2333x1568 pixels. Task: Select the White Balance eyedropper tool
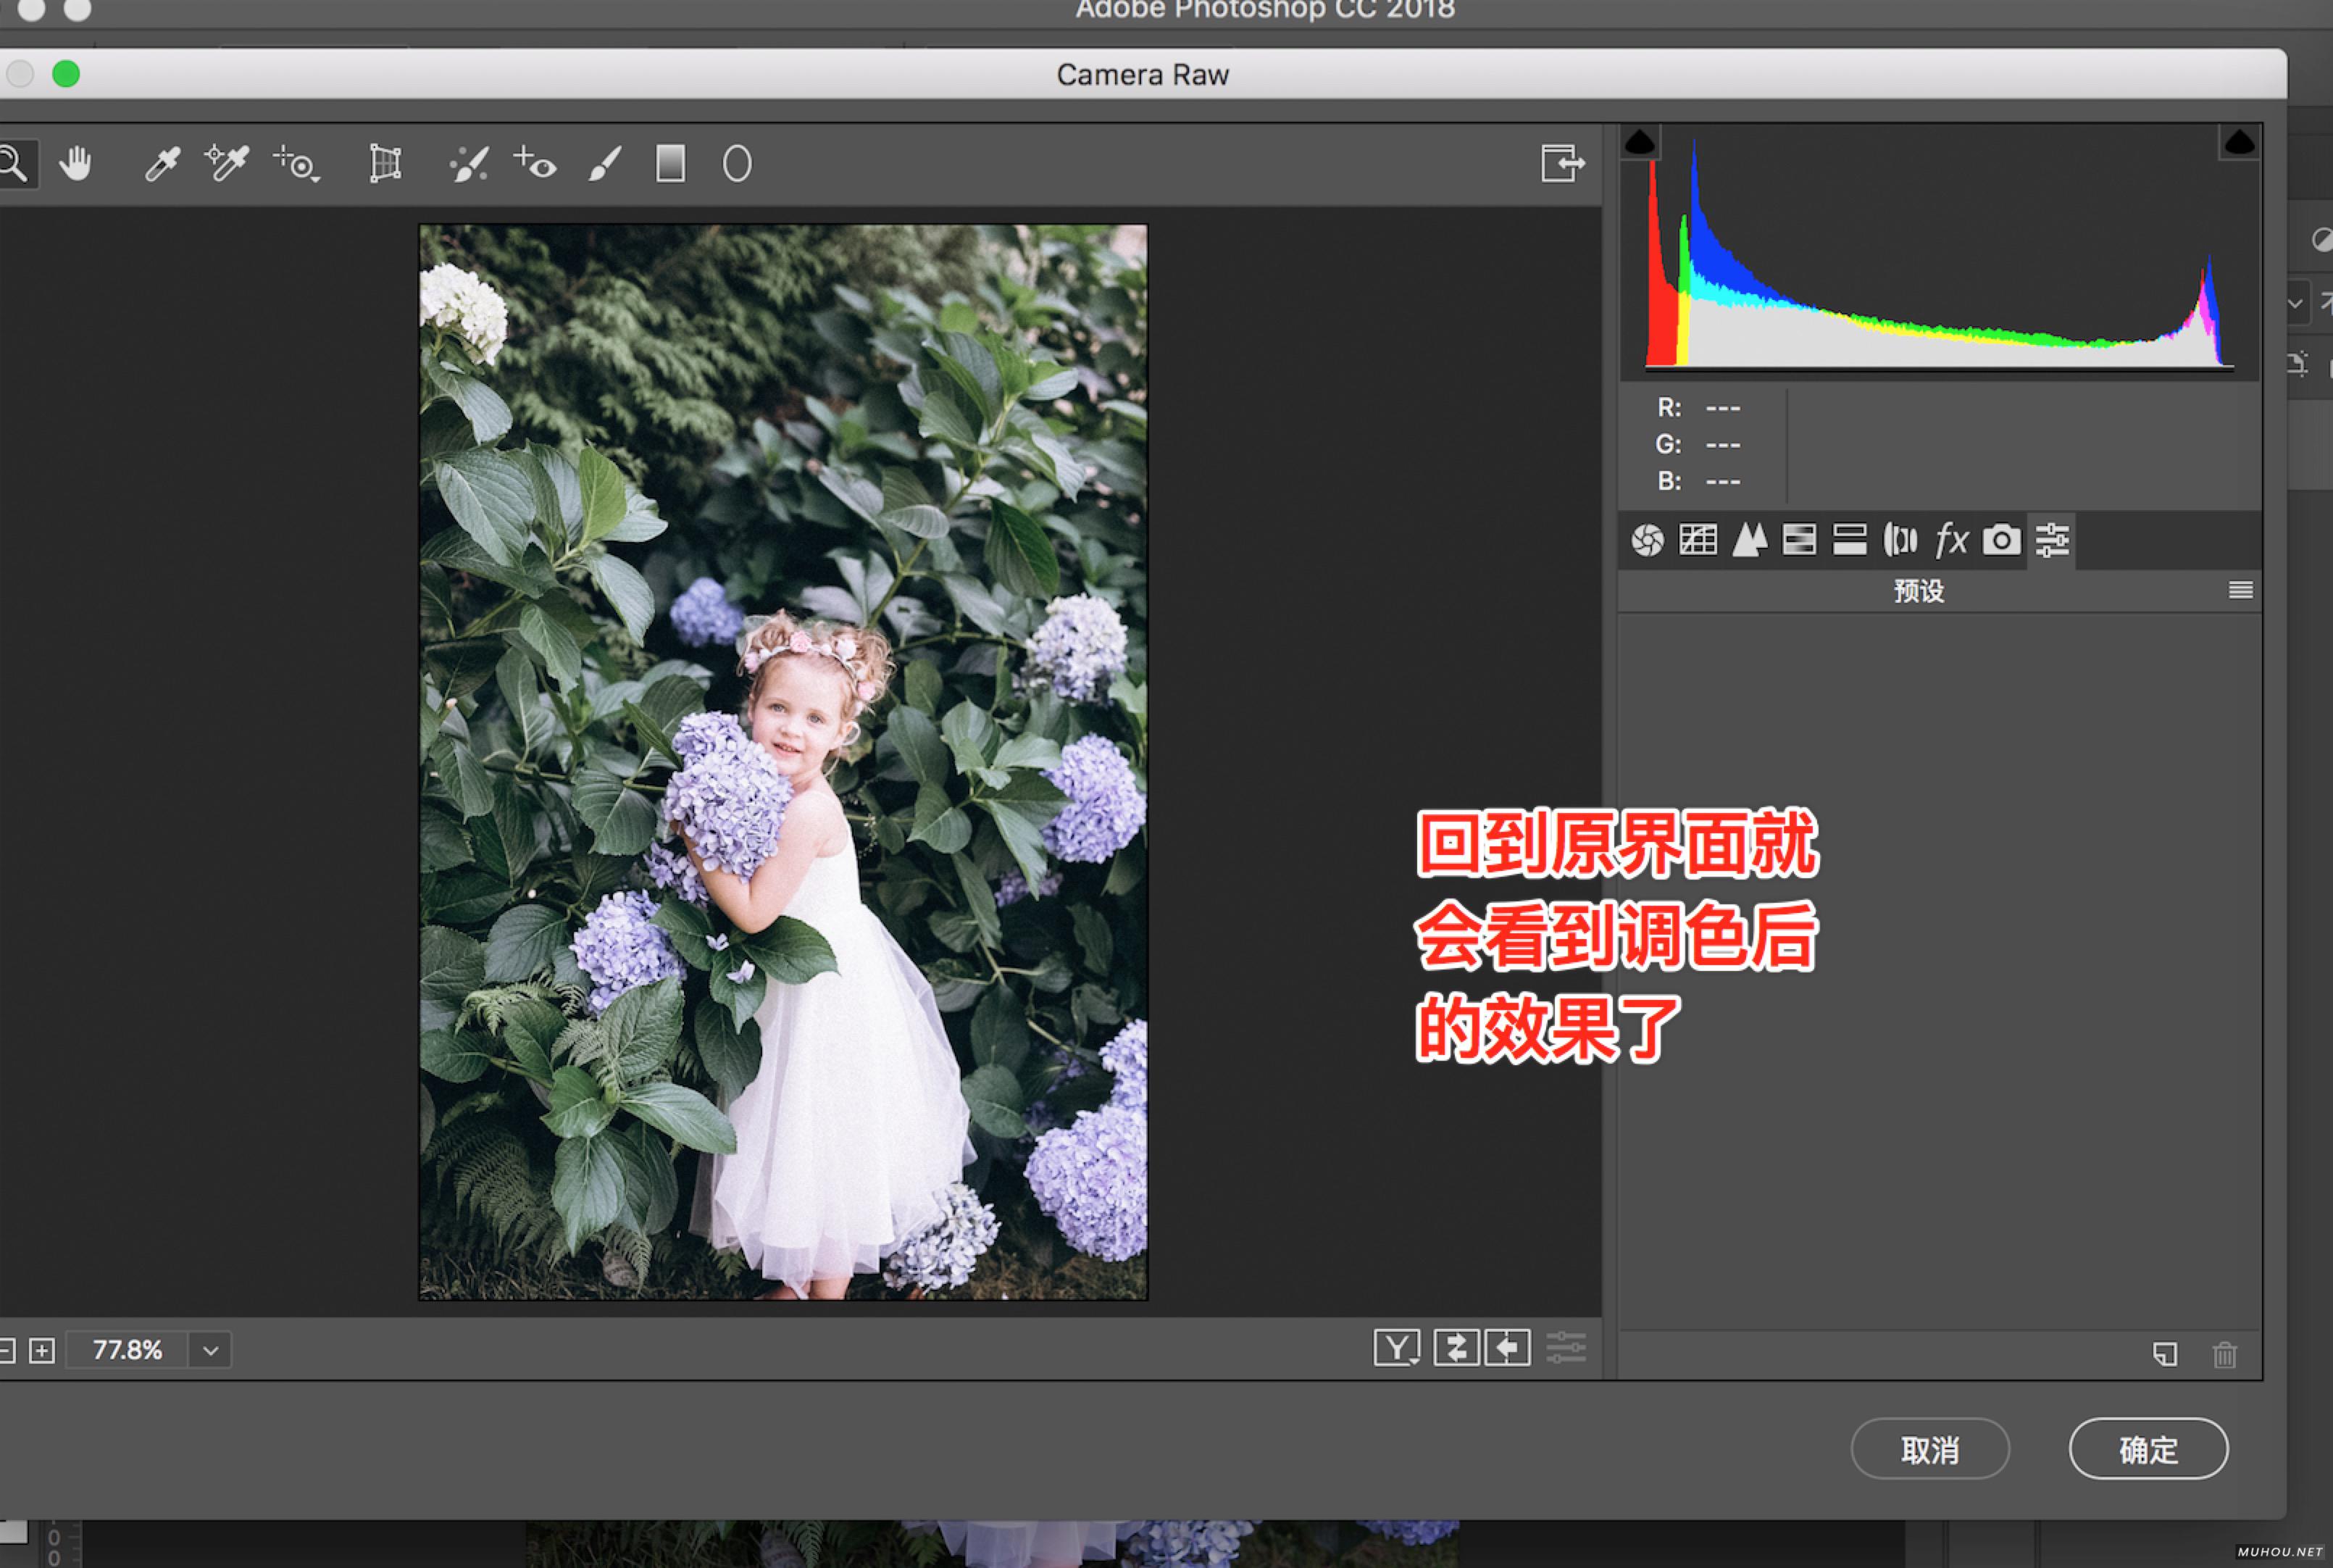tap(162, 163)
